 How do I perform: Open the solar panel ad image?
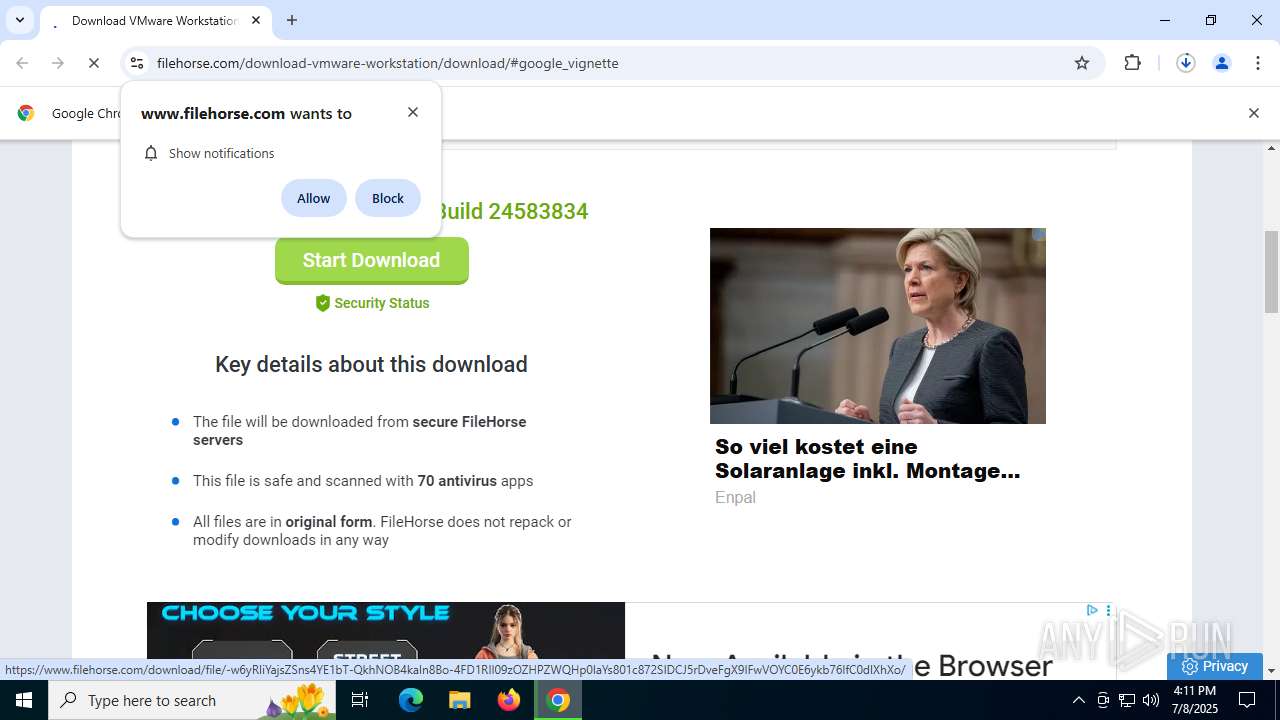click(x=878, y=326)
